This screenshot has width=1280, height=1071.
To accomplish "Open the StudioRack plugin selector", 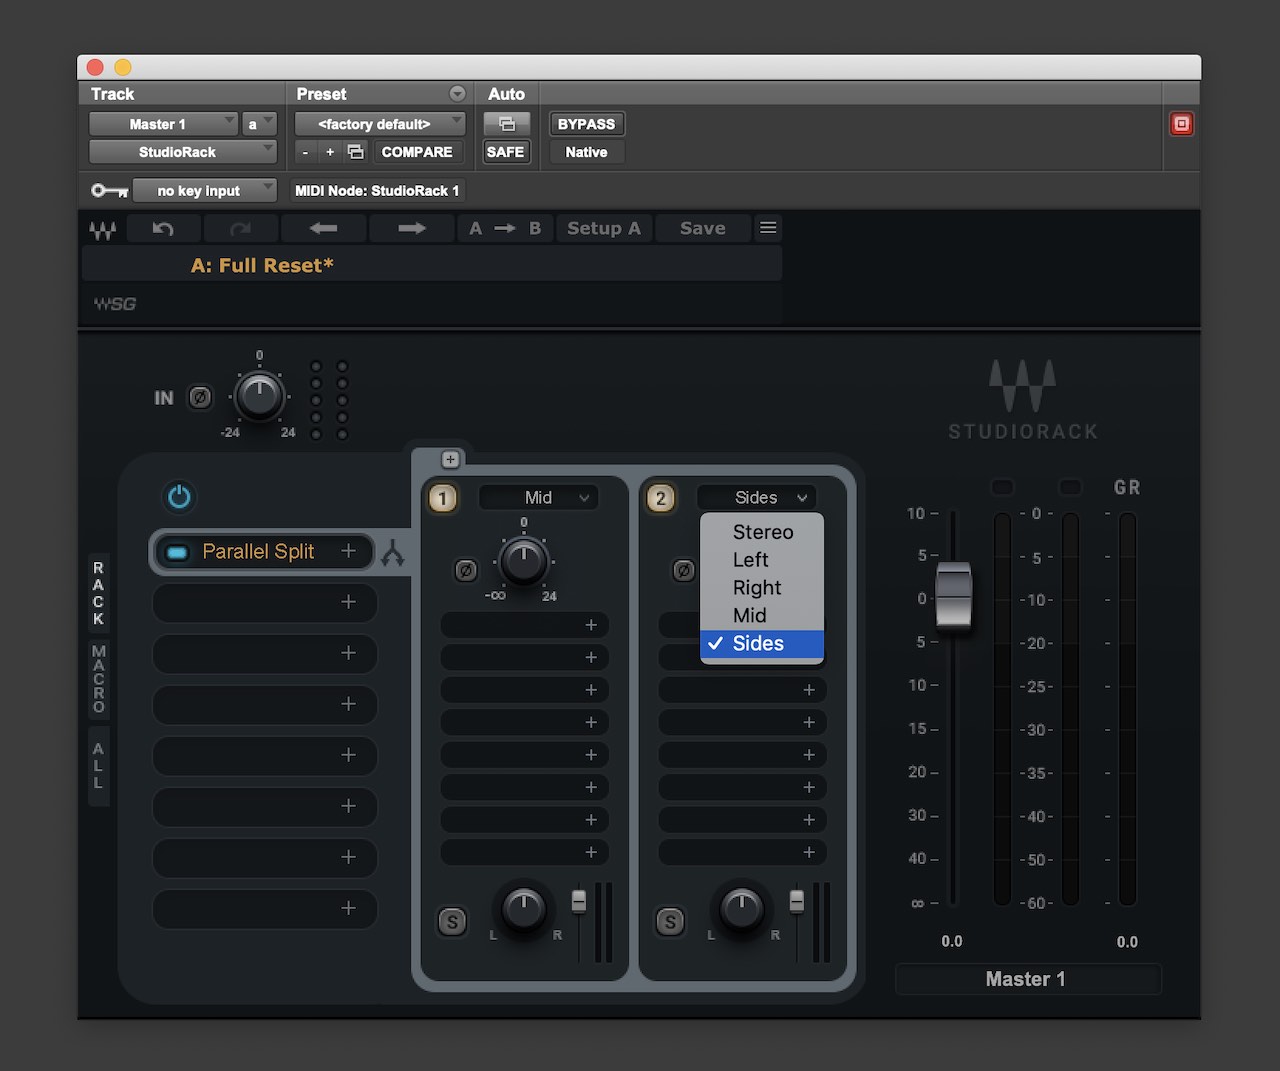I will coord(183,152).
